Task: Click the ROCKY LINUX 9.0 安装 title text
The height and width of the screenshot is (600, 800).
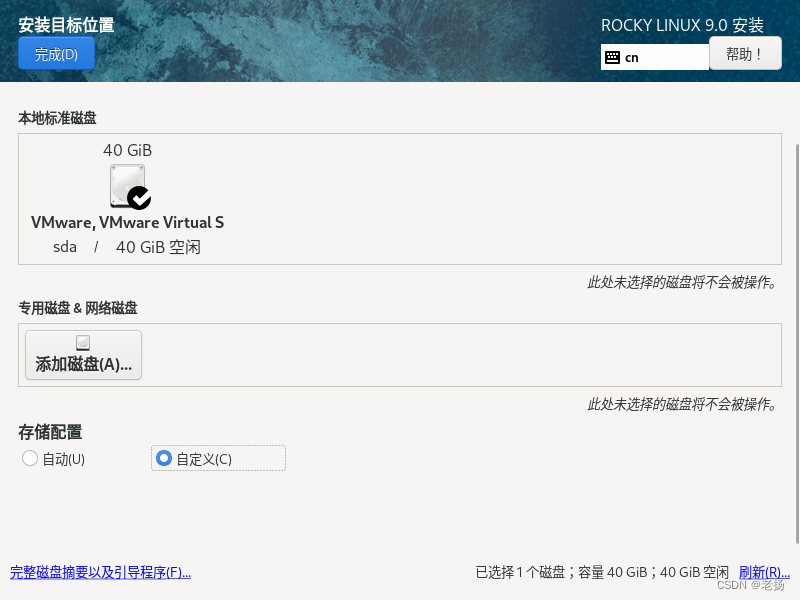Action: tap(682, 25)
